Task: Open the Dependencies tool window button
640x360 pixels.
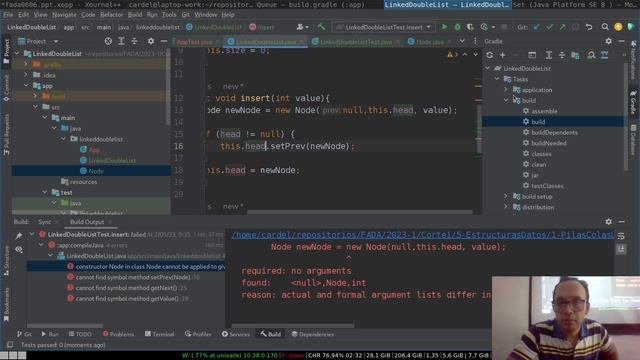Action: [x=313, y=334]
